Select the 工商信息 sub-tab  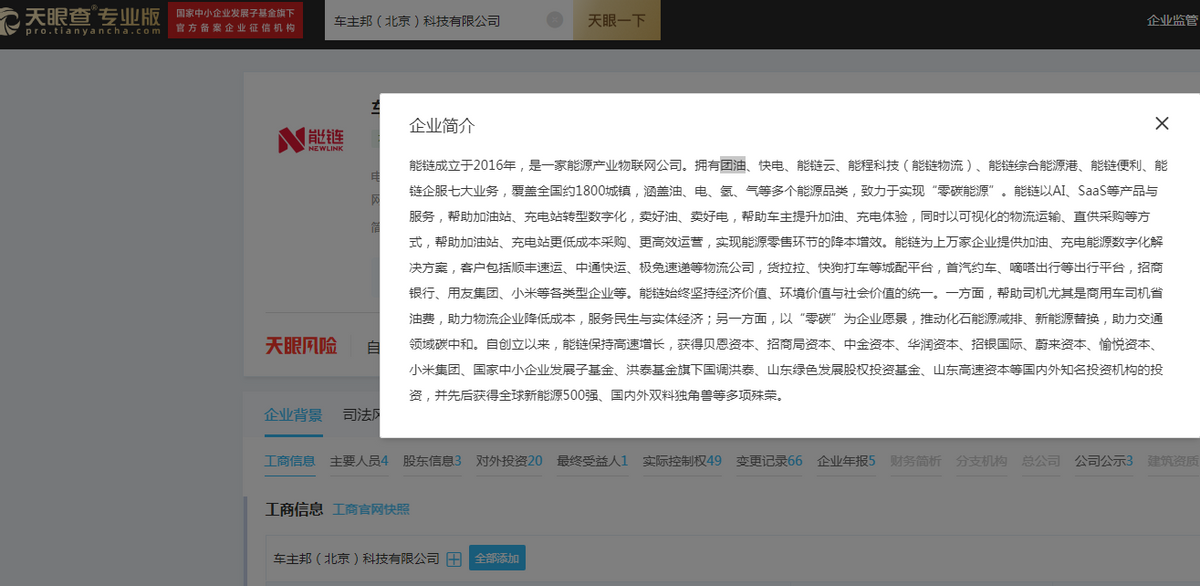tap(290, 461)
